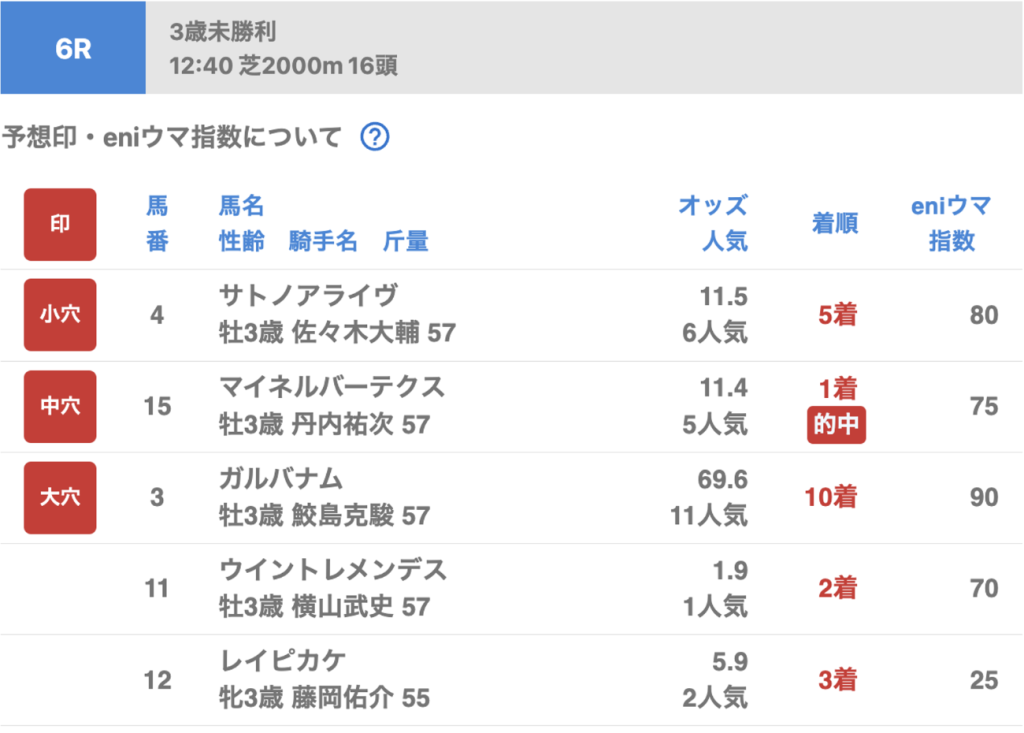Click the 小穴 prediction badge

60,315
